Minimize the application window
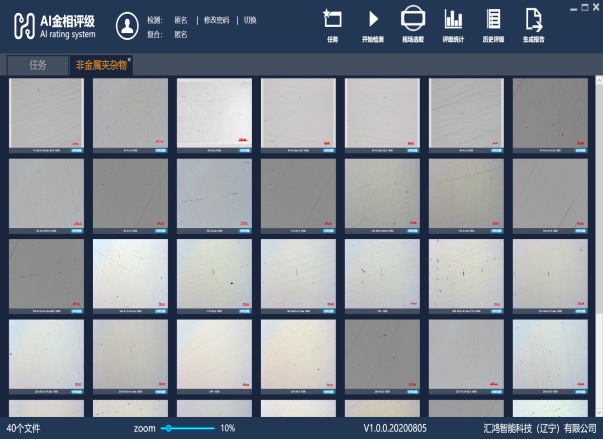This screenshot has width=603, height=439. tap(573, 7)
